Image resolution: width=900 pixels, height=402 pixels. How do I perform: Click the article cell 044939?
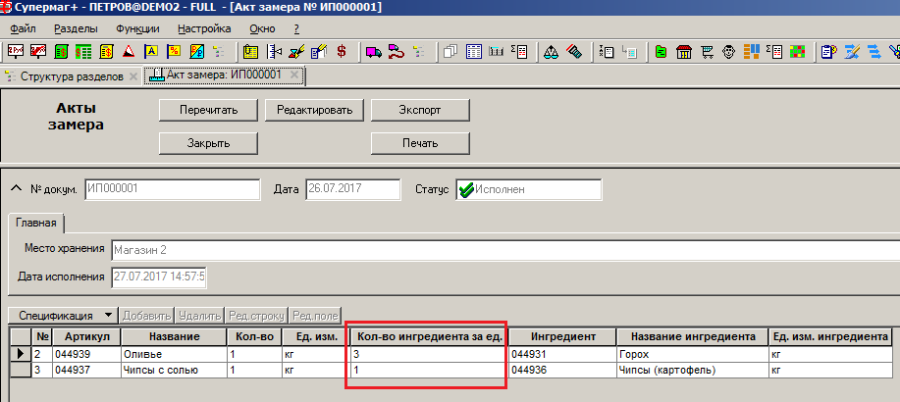click(x=87, y=354)
